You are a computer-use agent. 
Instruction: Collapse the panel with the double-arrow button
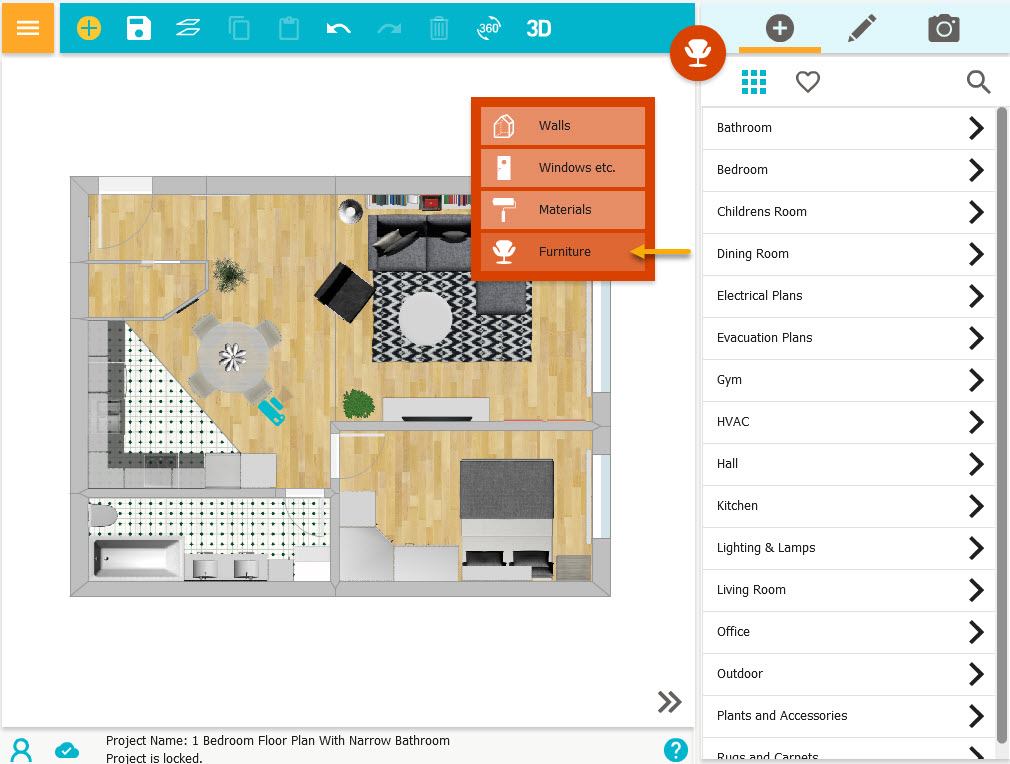tap(669, 701)
